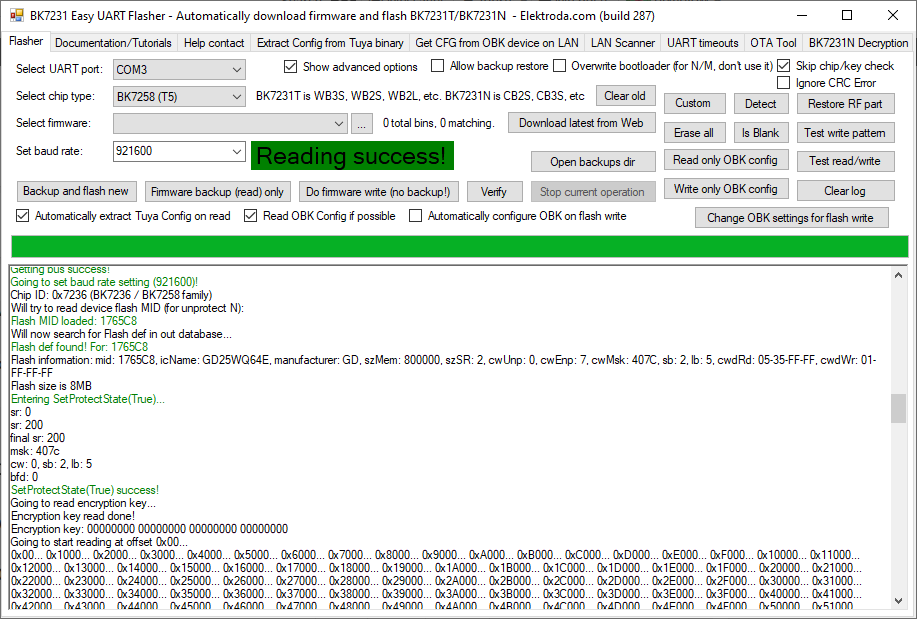Click Download latest from Web button

pos(581,123)
